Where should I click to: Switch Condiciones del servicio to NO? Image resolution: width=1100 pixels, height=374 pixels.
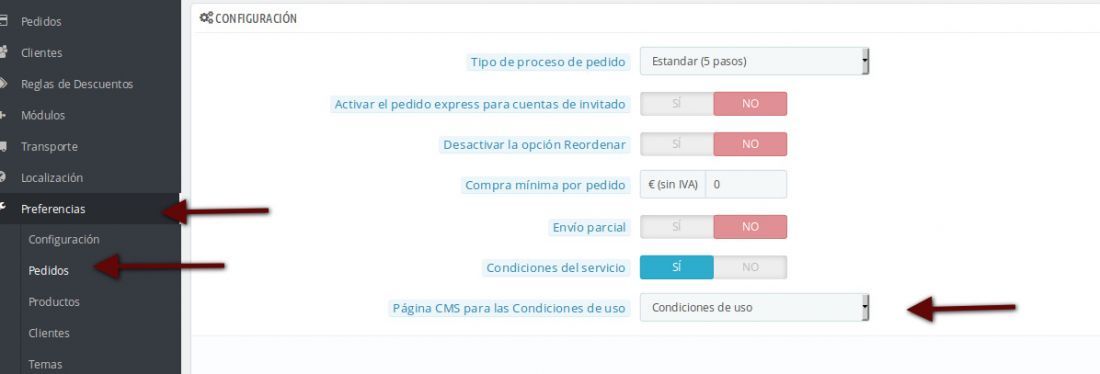click(x=750, y=267)
